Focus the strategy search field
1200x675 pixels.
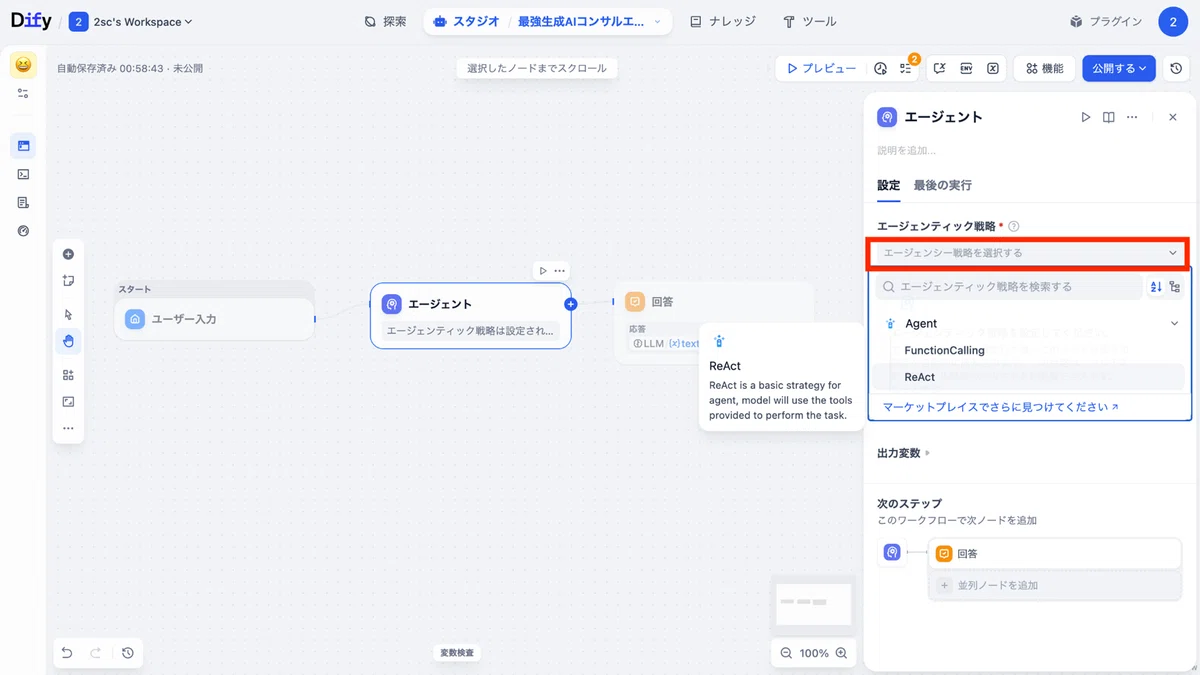point(1008,287)
